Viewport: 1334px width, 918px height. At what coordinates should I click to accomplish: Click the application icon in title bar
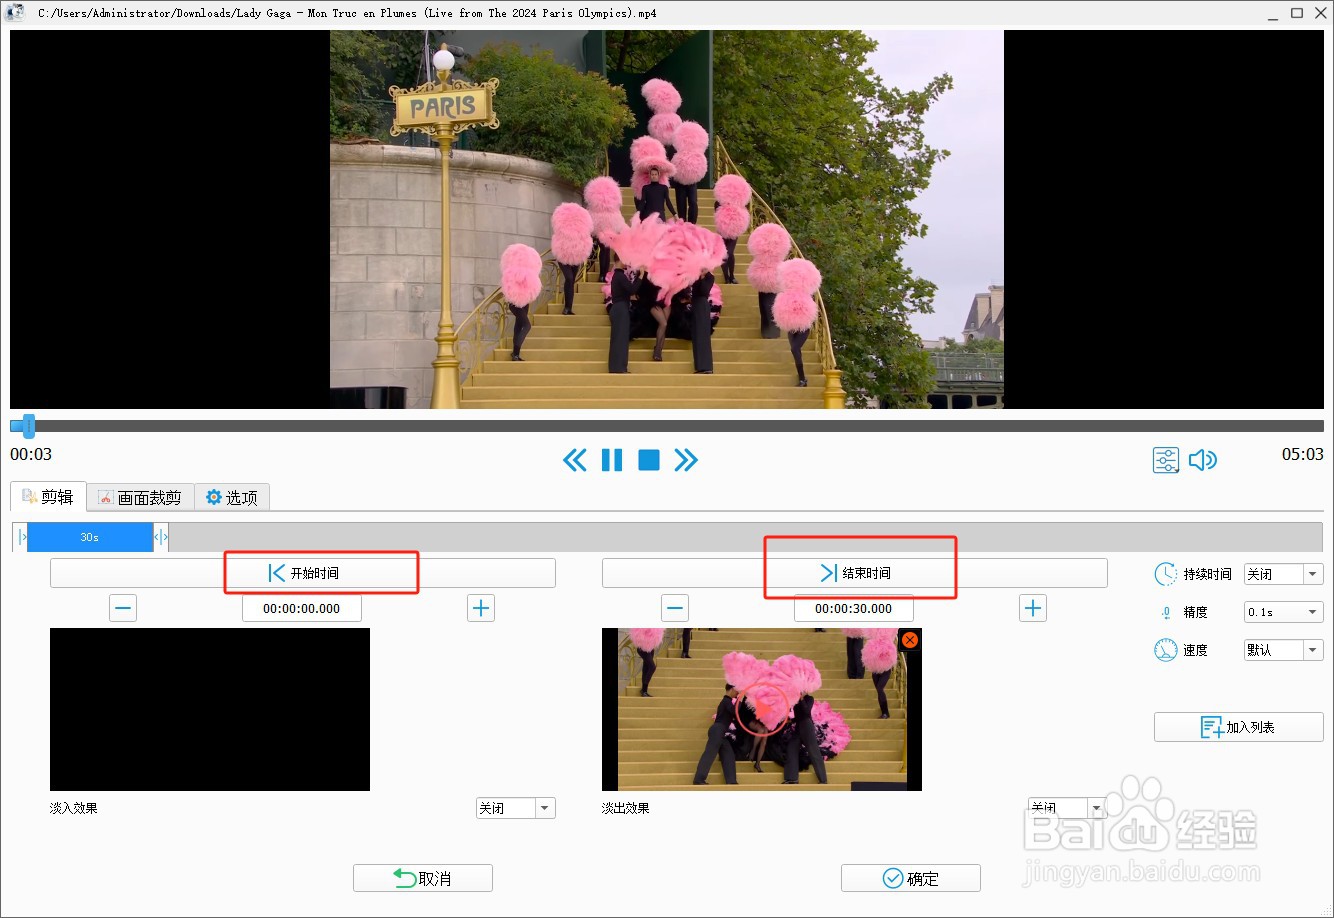point(15,13)
